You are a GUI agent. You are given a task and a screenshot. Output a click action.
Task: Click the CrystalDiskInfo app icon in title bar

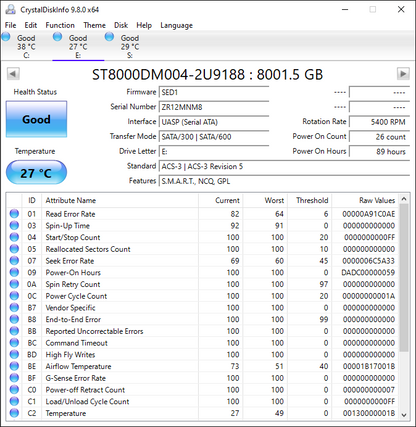(x=10, y=9)
